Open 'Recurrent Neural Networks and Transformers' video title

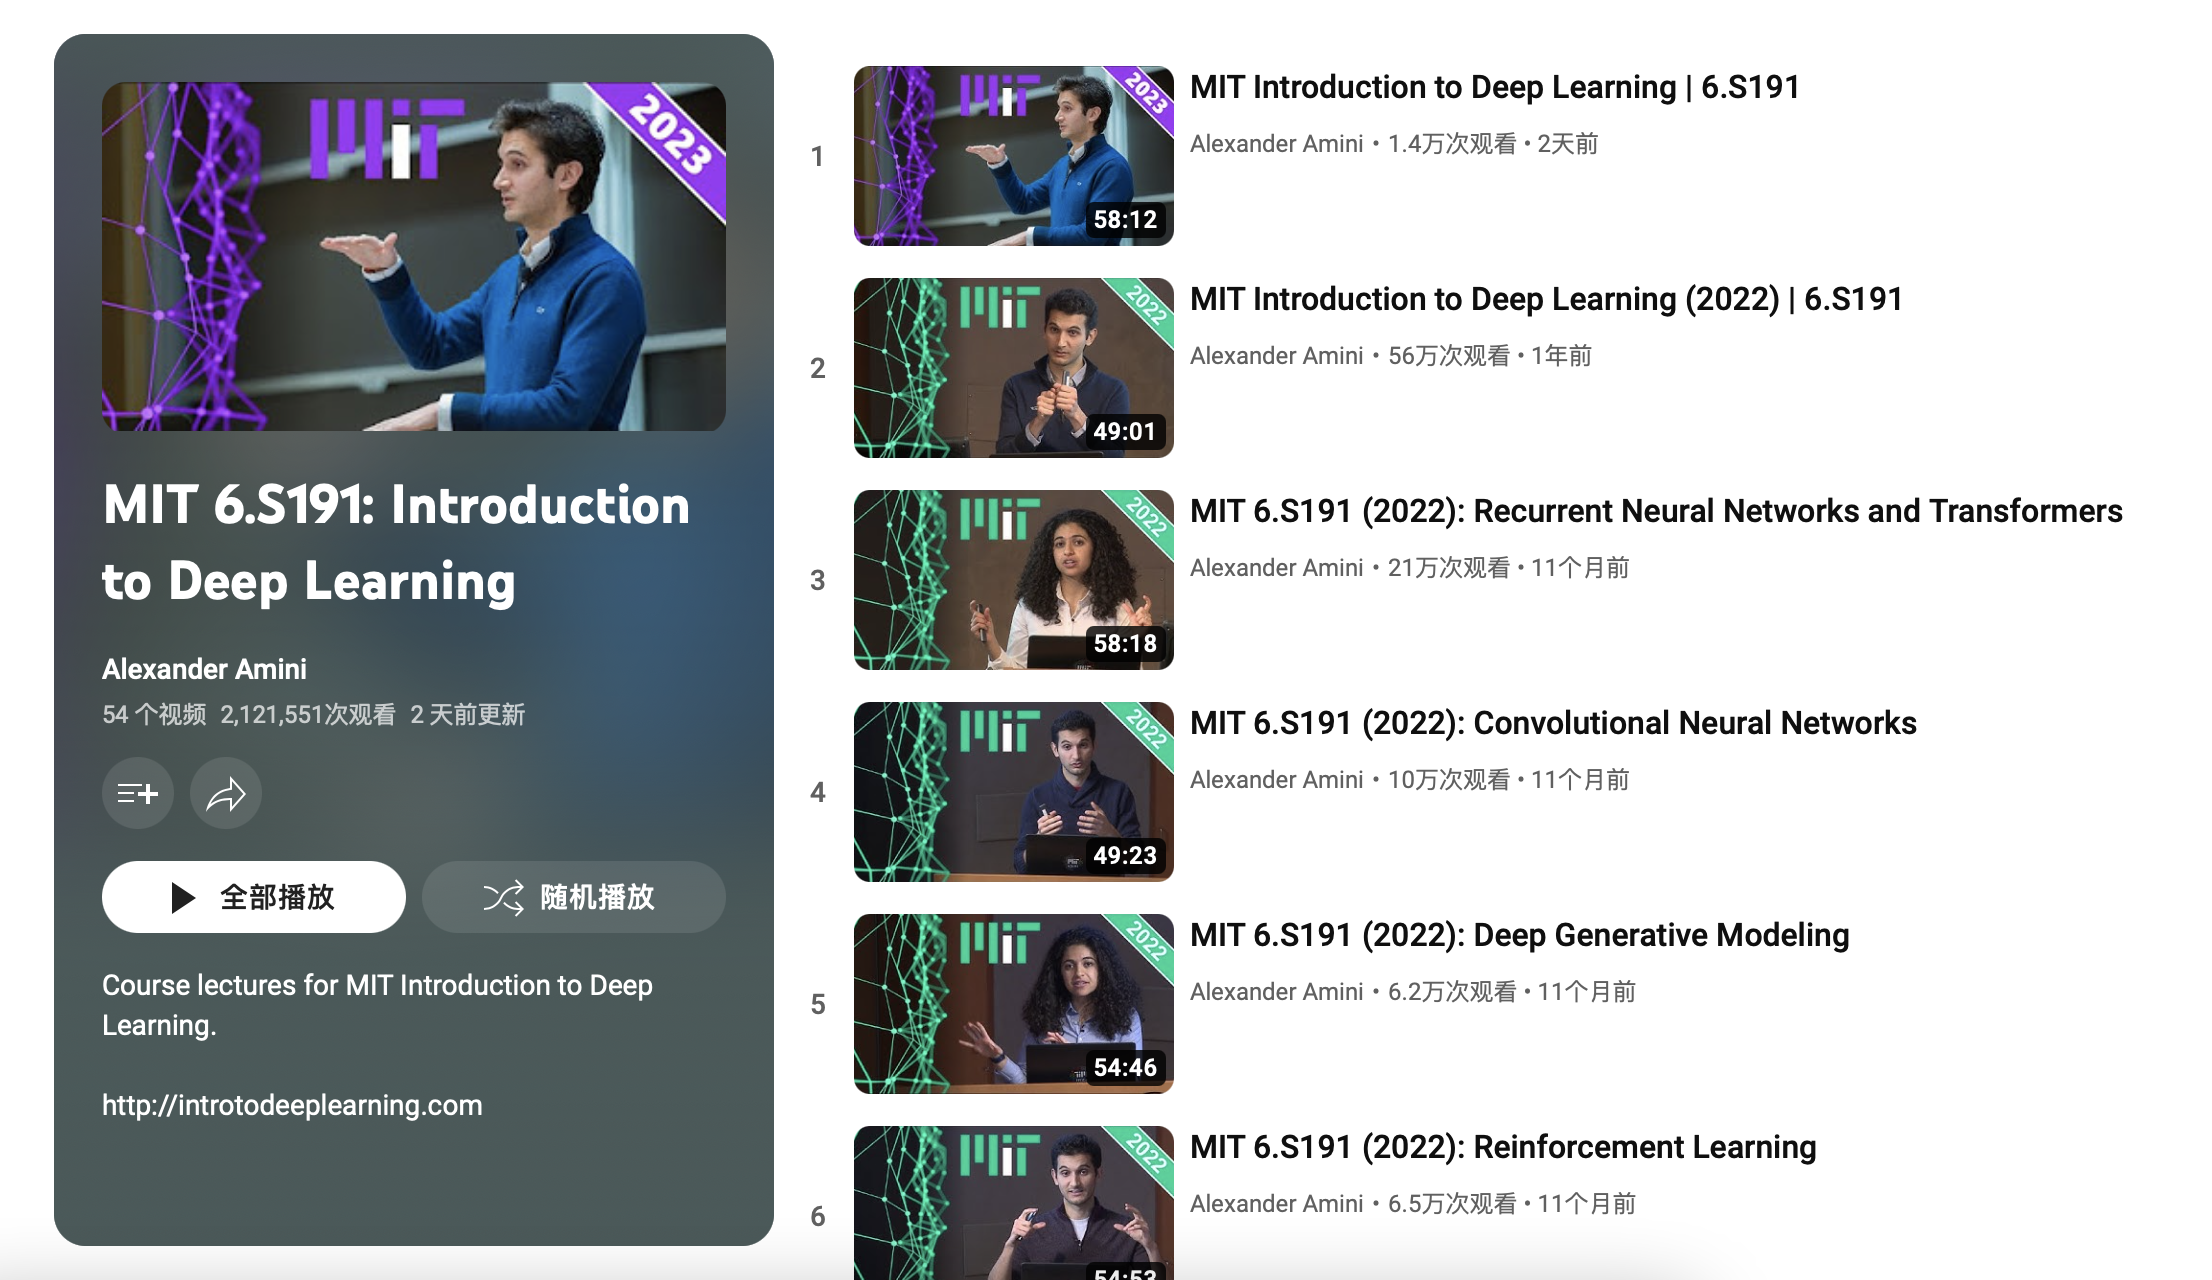point(1656,511)
